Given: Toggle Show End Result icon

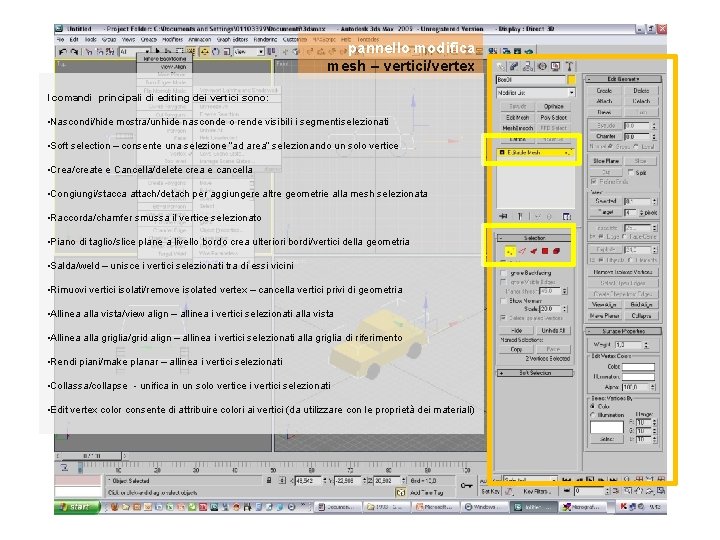Looking at the screenshot, I should pos(520,216).
